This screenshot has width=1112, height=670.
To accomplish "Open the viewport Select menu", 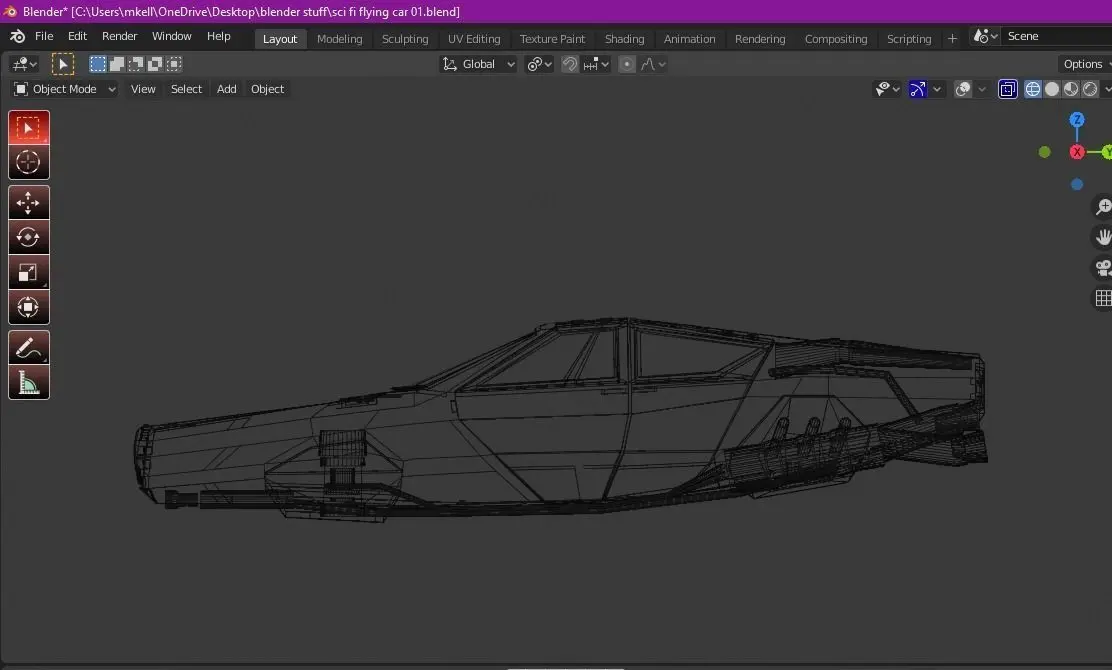I will click(186, 89).
